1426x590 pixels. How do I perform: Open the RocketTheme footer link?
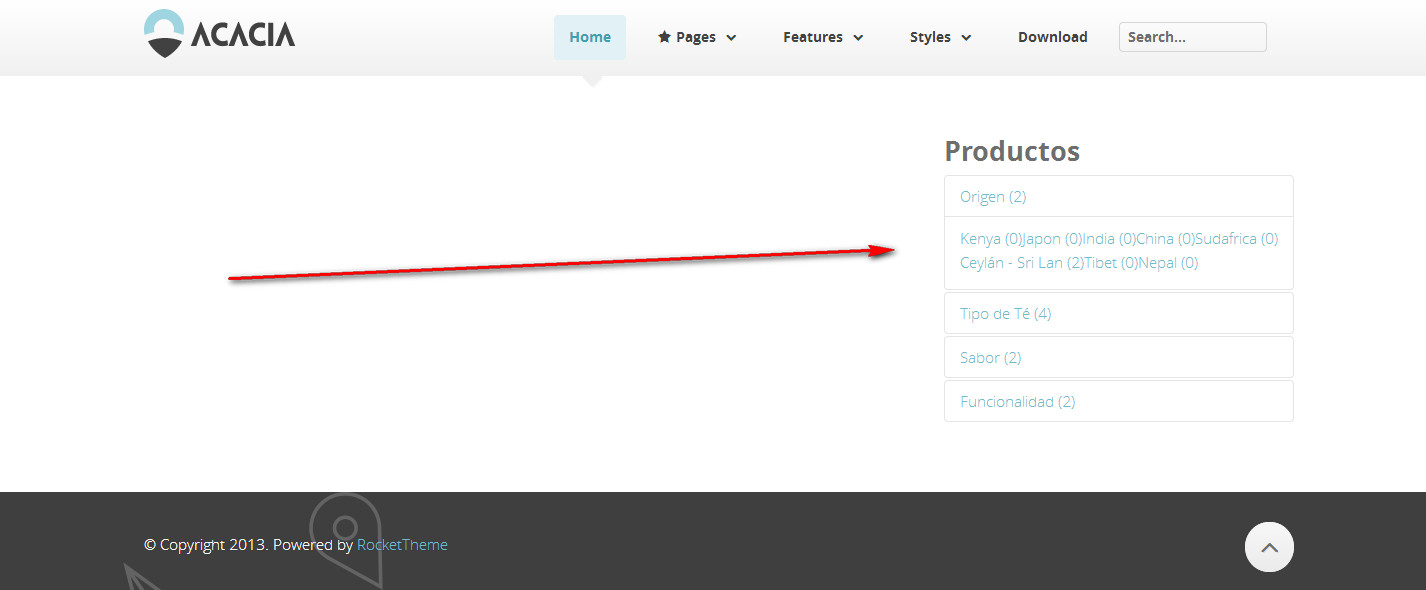coord(402,545)
